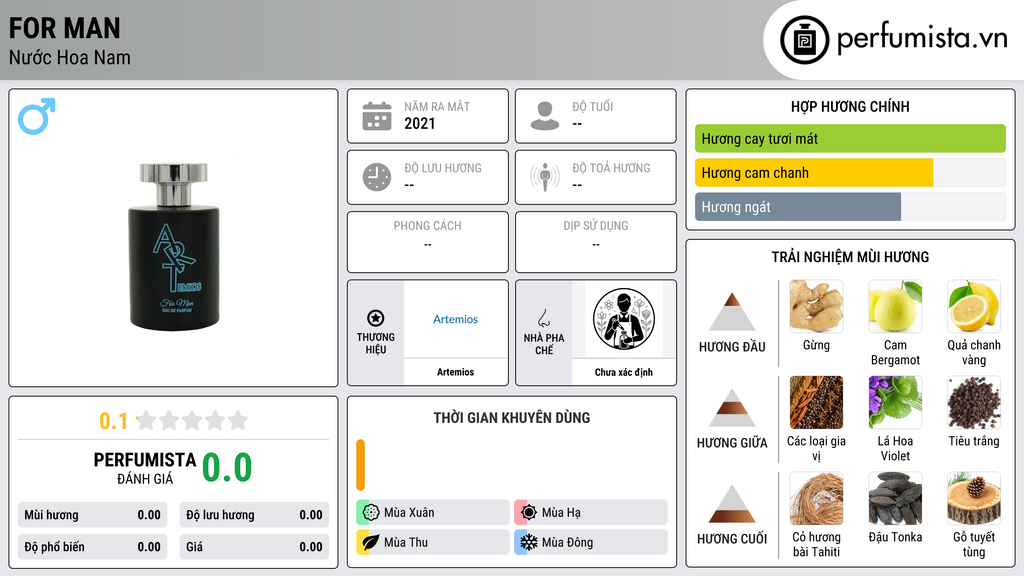Open the Gỗ tuyết tùng ingredient image

pyautogui.click(x=974, y=498)
